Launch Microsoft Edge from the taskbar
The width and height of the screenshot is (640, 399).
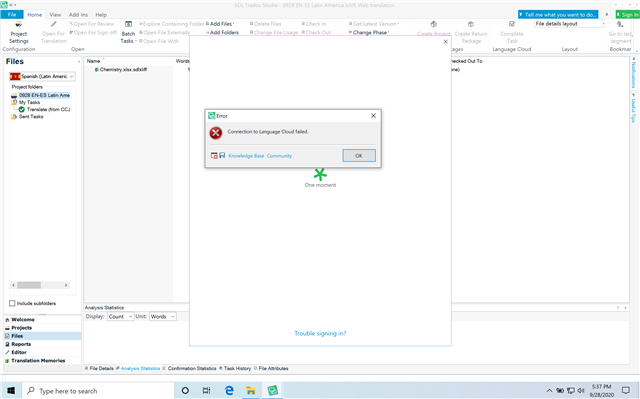[229, 390]
